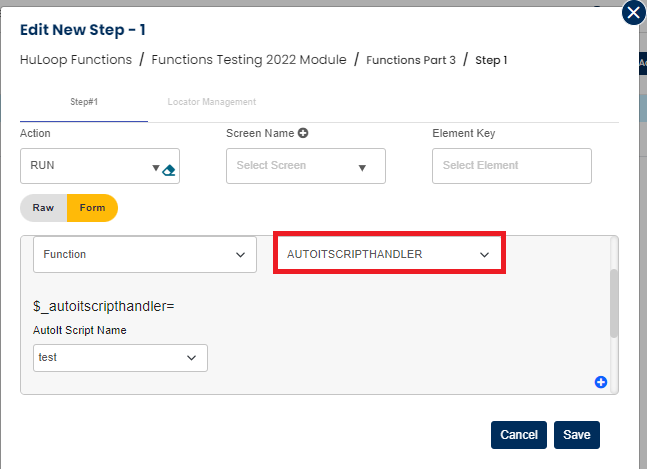The width and height of the screenshot is (647, 469).
Task: Expand the AutoIt Script Name dropdown
Action: tap(120, 358)
